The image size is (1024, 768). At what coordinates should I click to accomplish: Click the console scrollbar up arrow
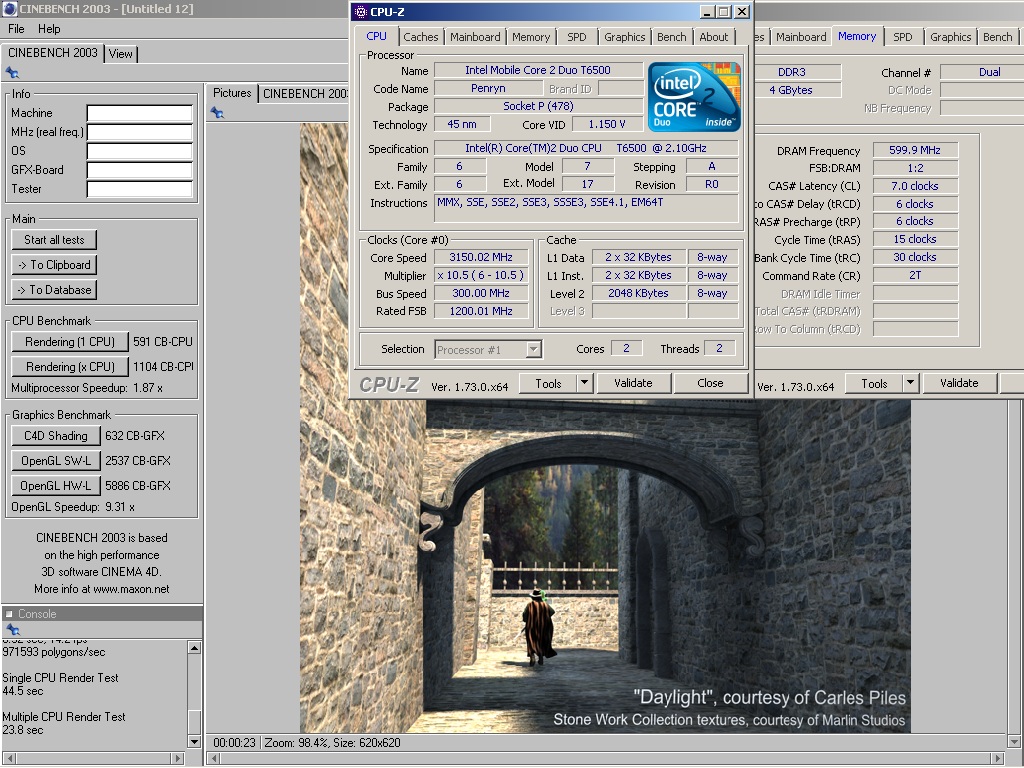point(194,648)
